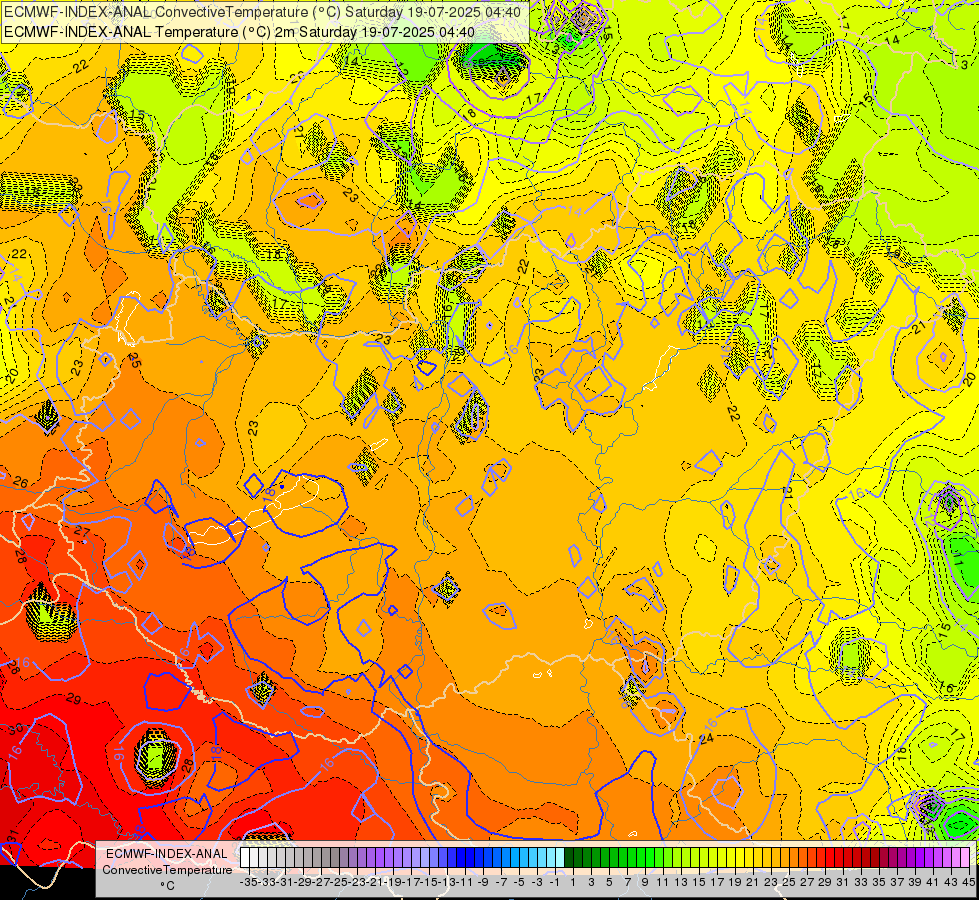Screen dimensions: 979x900
Task: Click the °C unit label in legend
Action: [x=167, y=886]
